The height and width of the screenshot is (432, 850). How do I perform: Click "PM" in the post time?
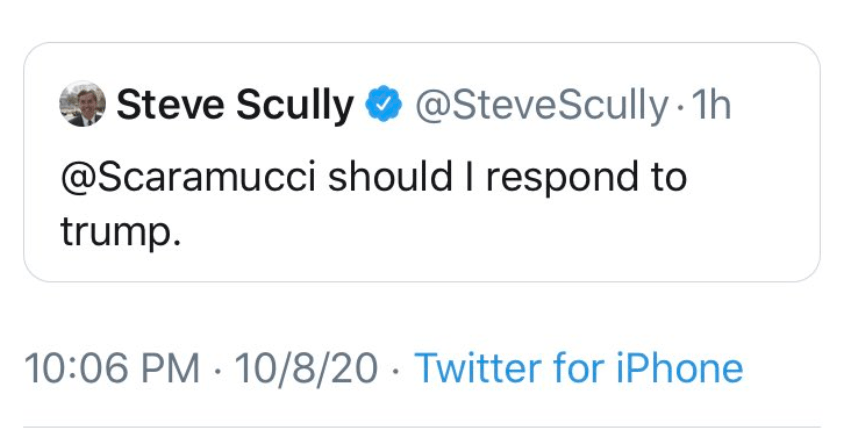[x=171, y=368]
